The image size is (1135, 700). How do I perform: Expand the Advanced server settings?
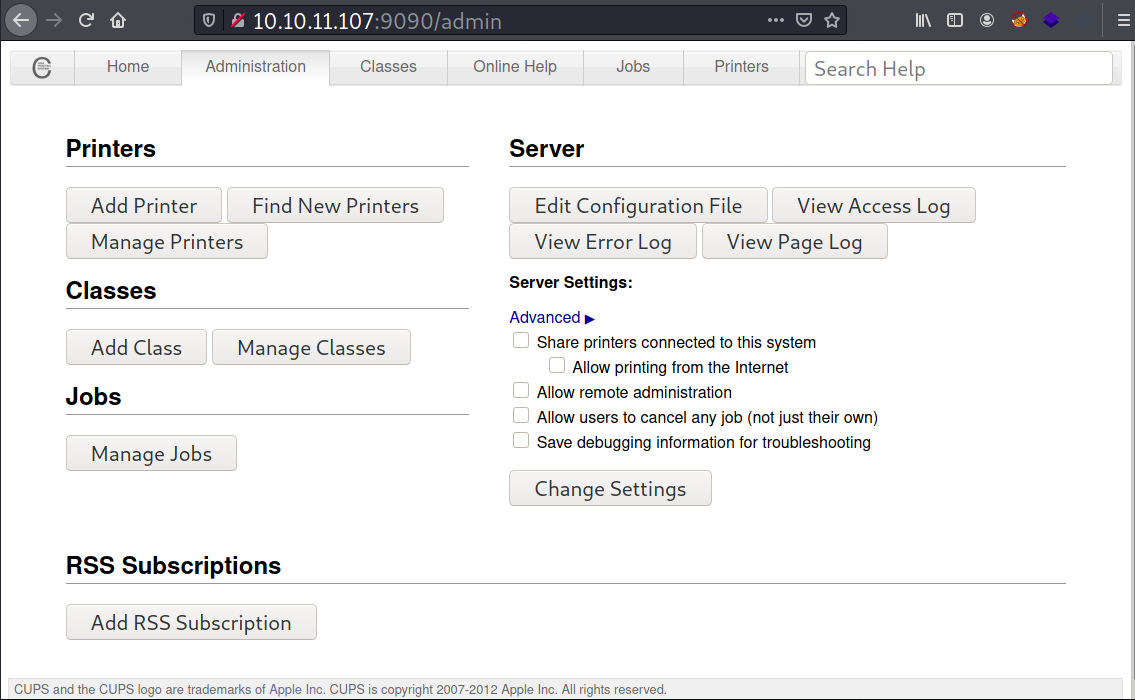[552, 317]
